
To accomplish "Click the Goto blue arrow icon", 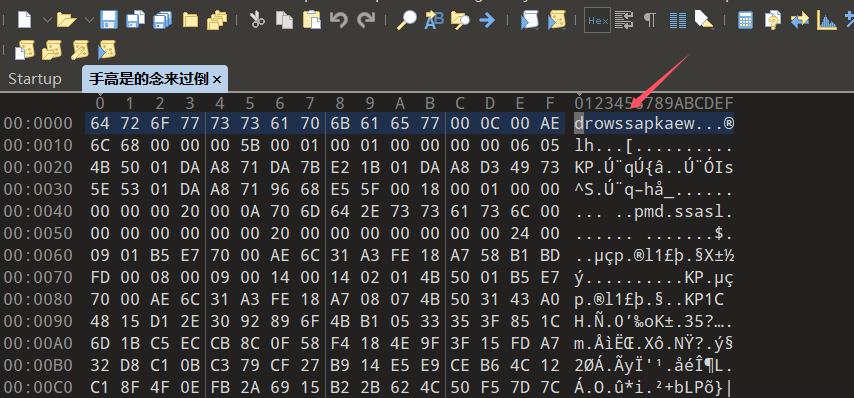I will 487,21.
